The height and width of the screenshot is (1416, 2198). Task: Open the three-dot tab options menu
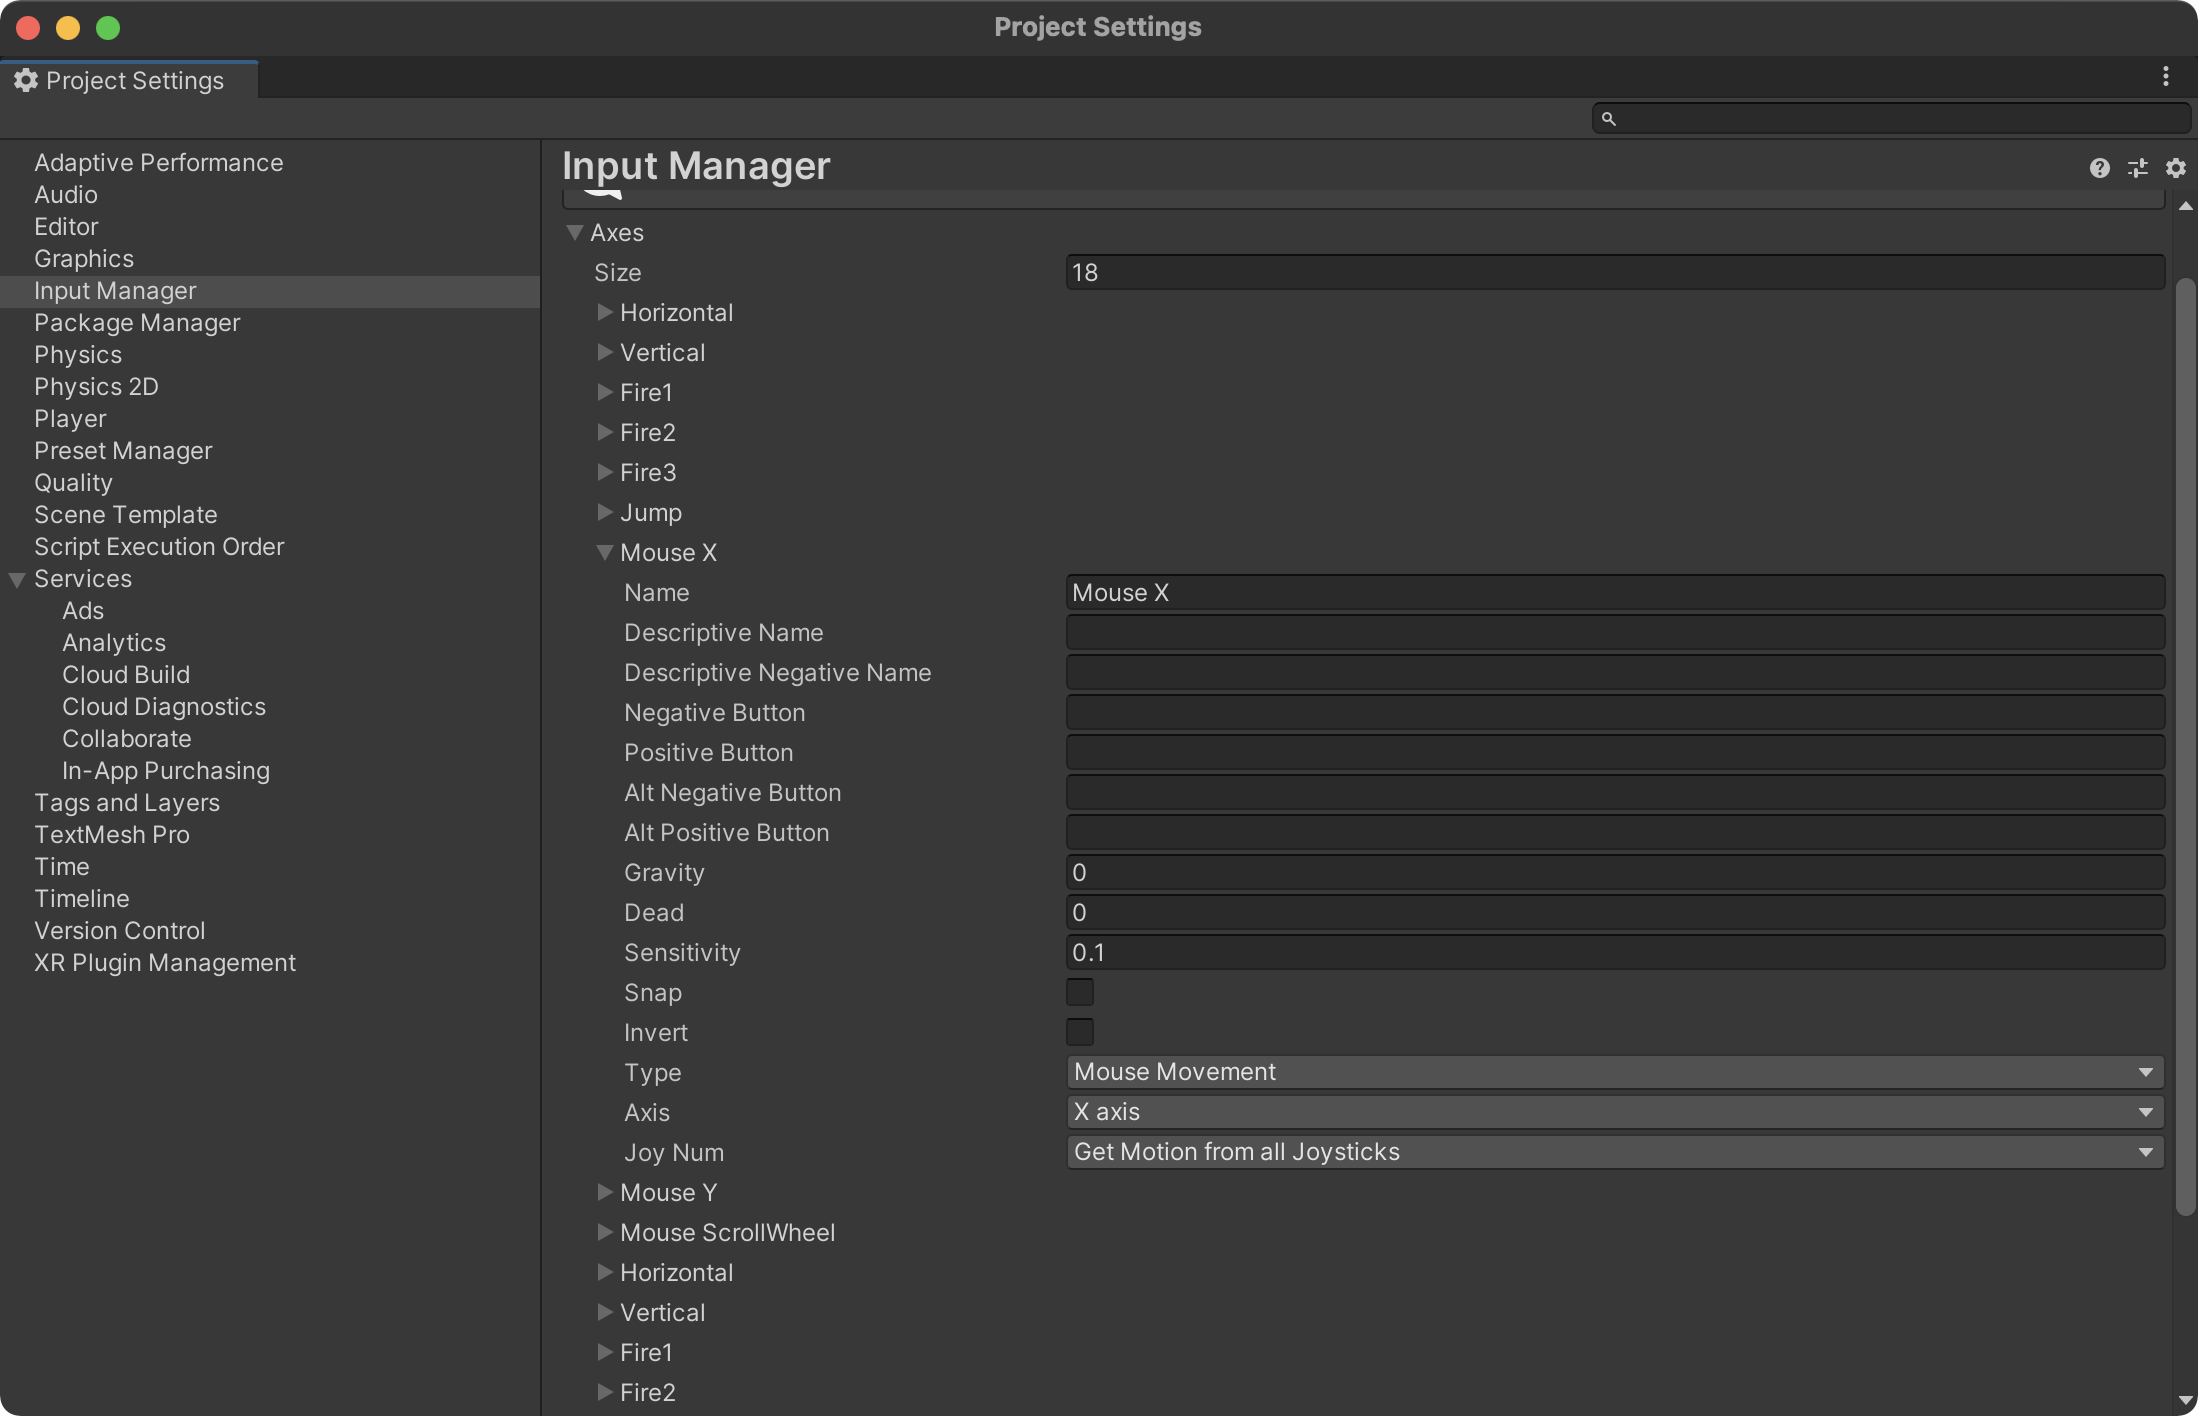click(2164, 76)
